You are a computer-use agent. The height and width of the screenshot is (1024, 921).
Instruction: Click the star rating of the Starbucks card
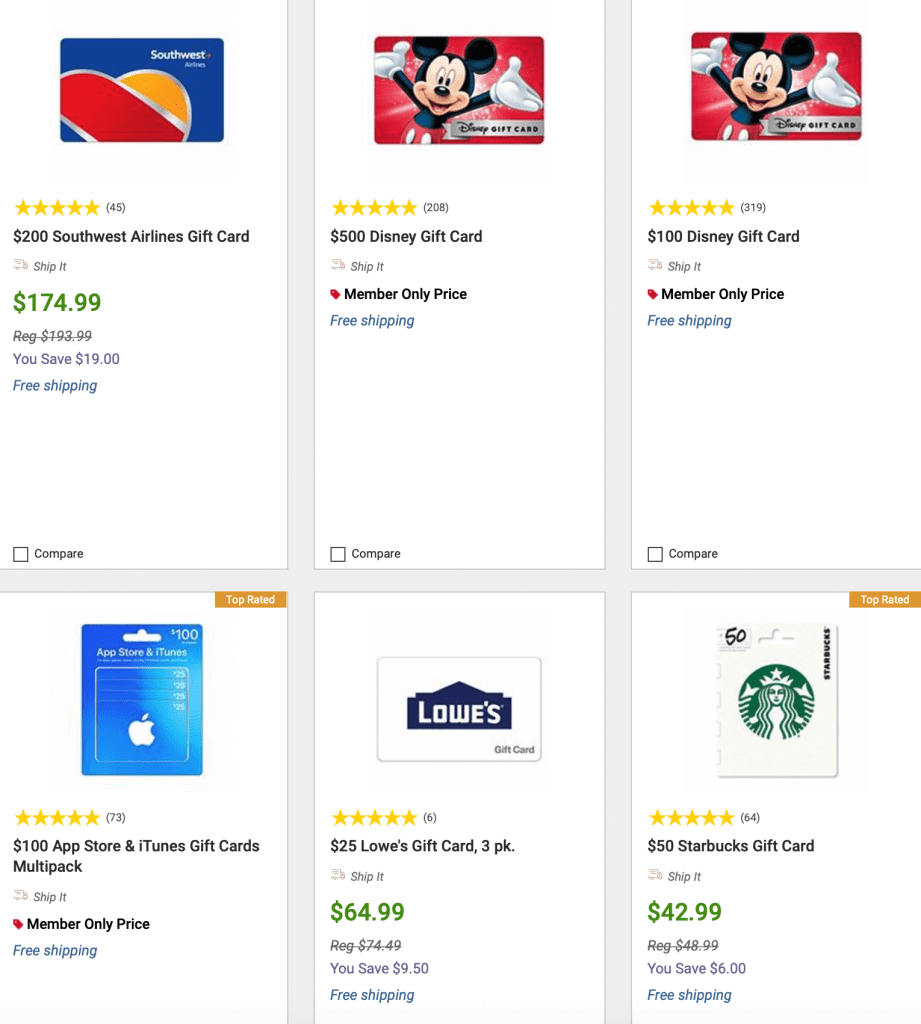point(691,818)
